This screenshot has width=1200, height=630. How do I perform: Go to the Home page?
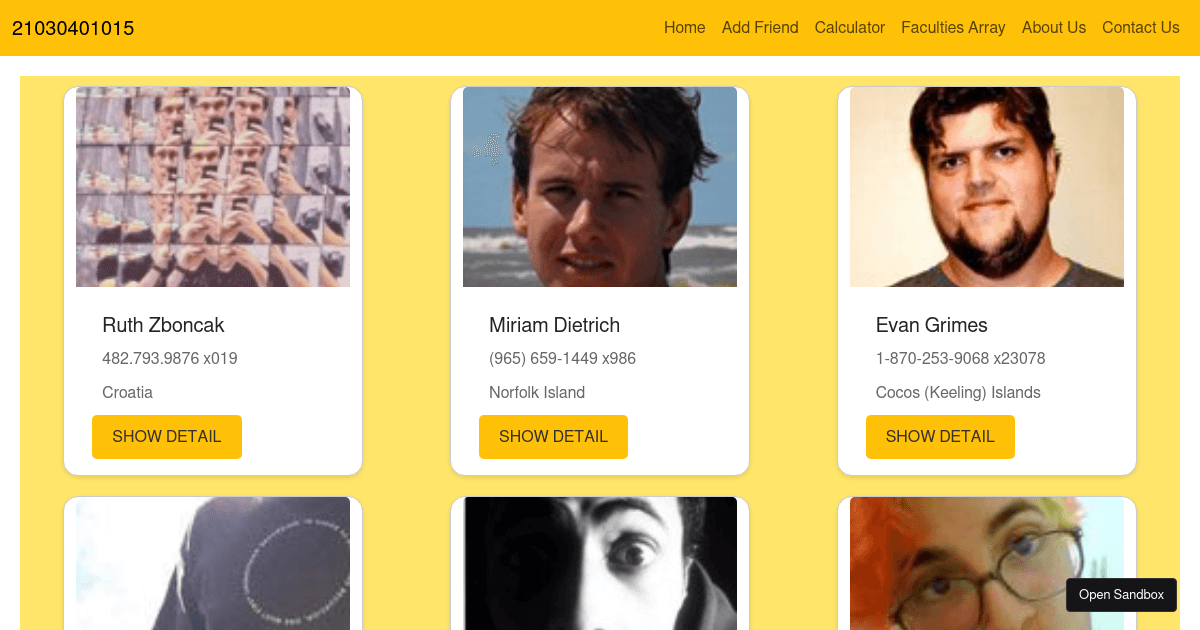[x=684, y=28]
